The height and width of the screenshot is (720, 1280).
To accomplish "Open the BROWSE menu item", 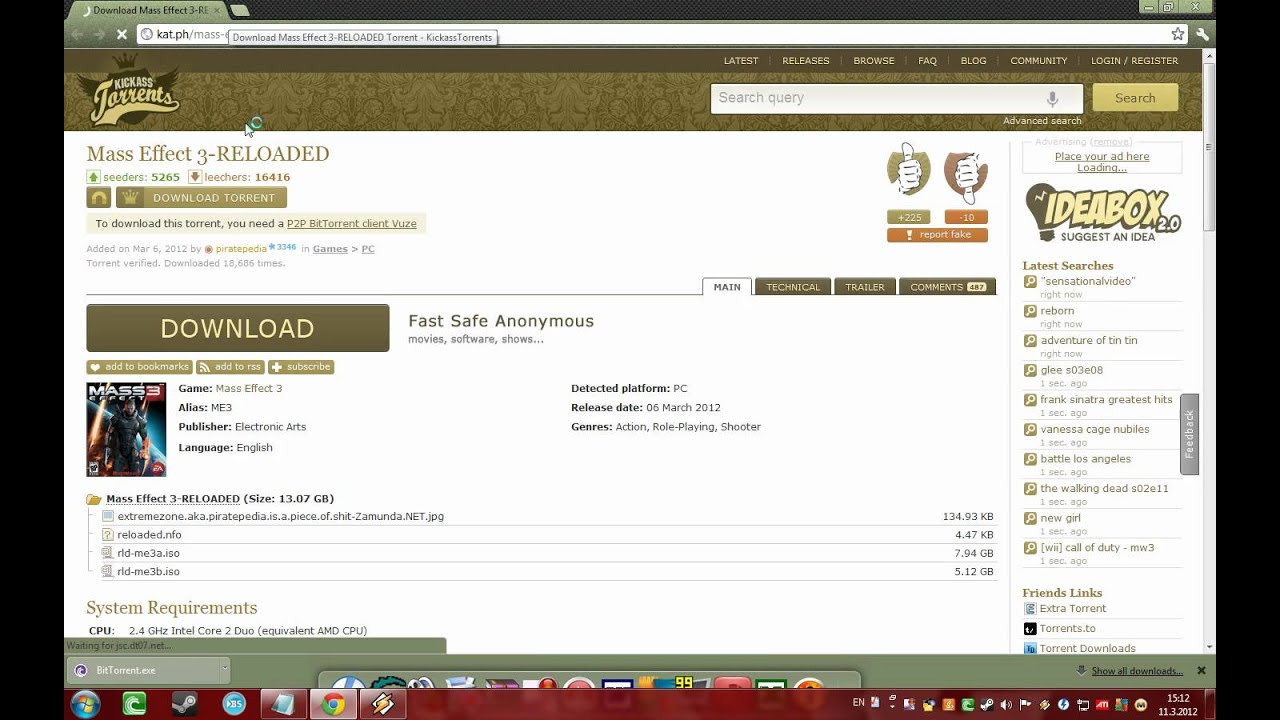I will coord(874,61).
